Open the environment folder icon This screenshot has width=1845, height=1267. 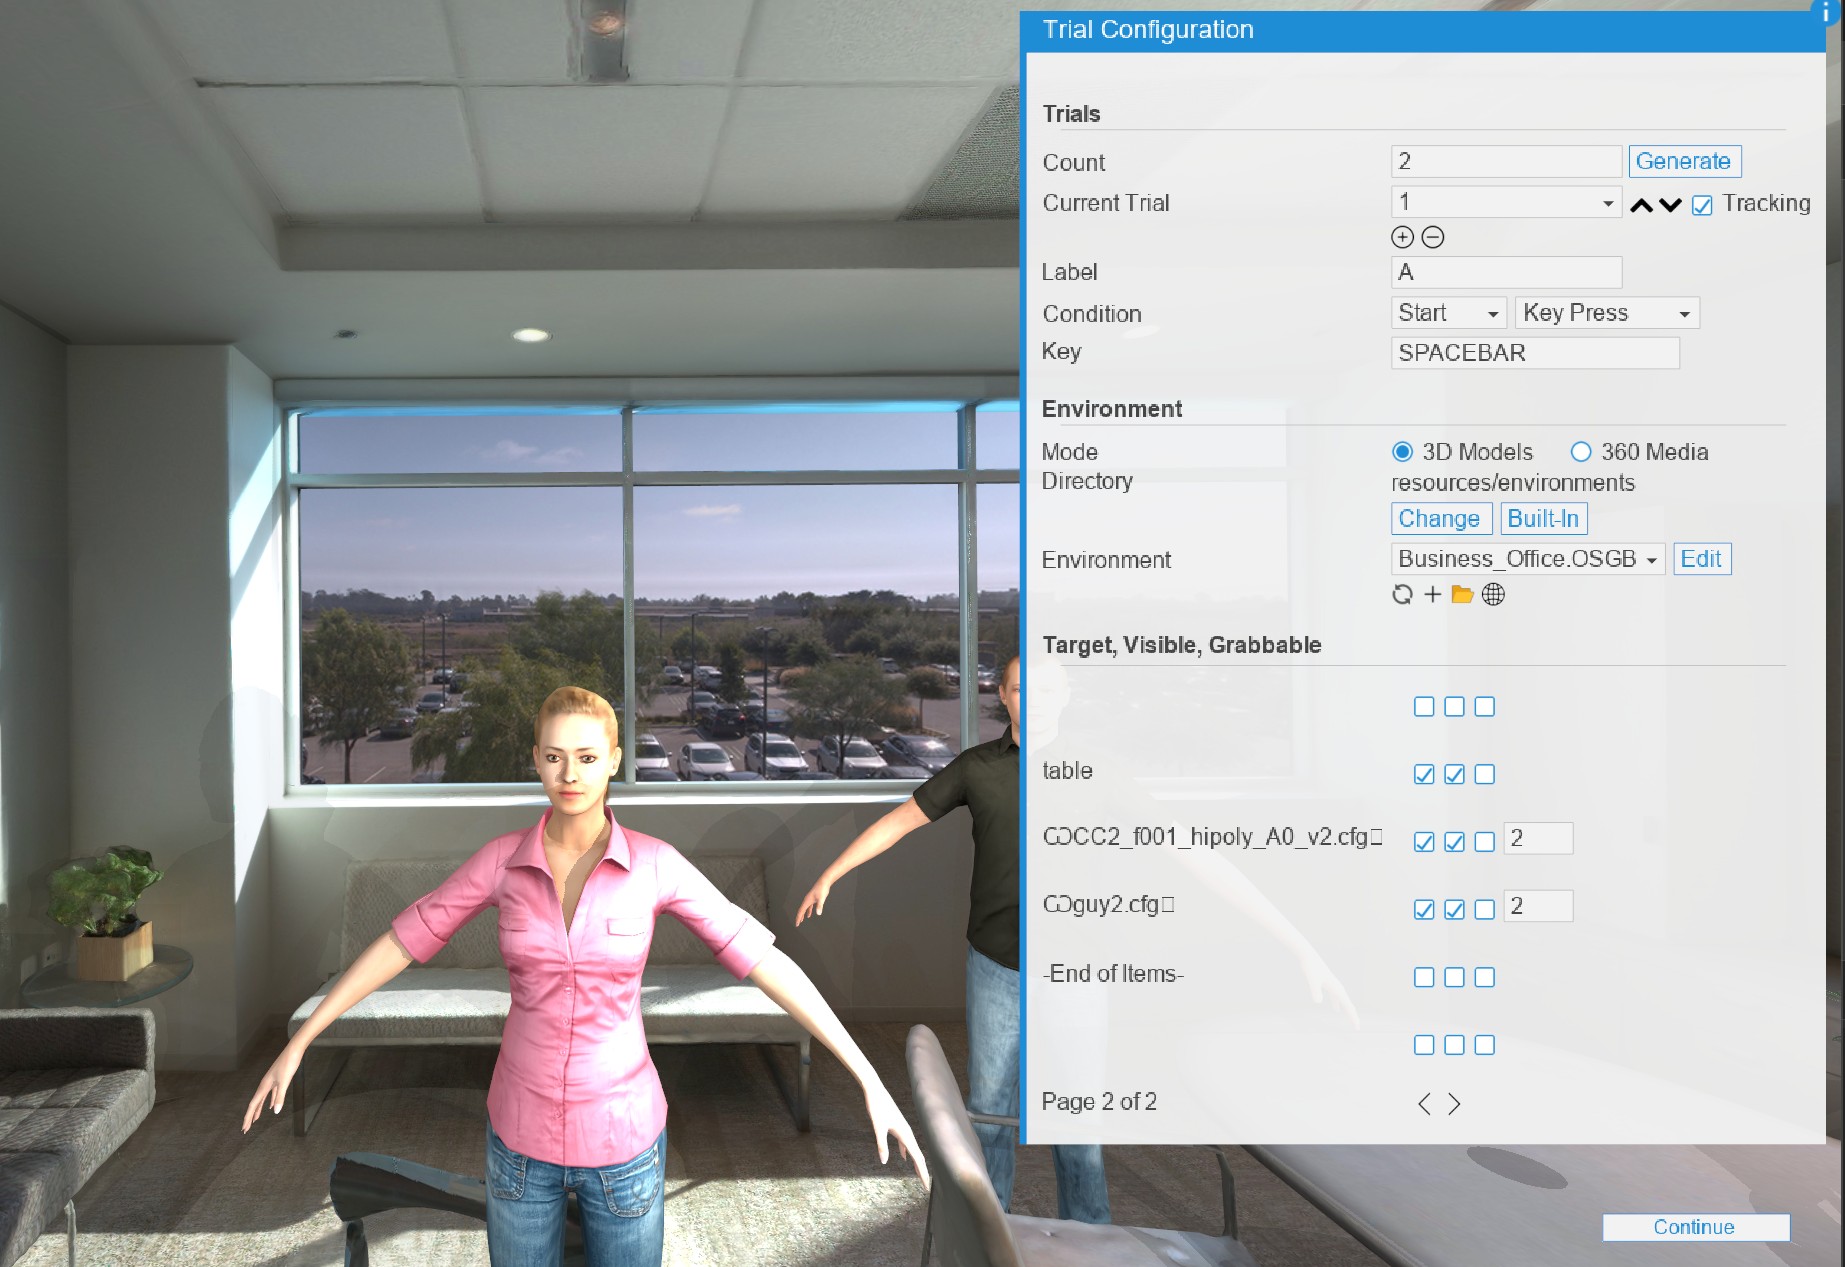pyautogui.click(x=1461, y=594)
